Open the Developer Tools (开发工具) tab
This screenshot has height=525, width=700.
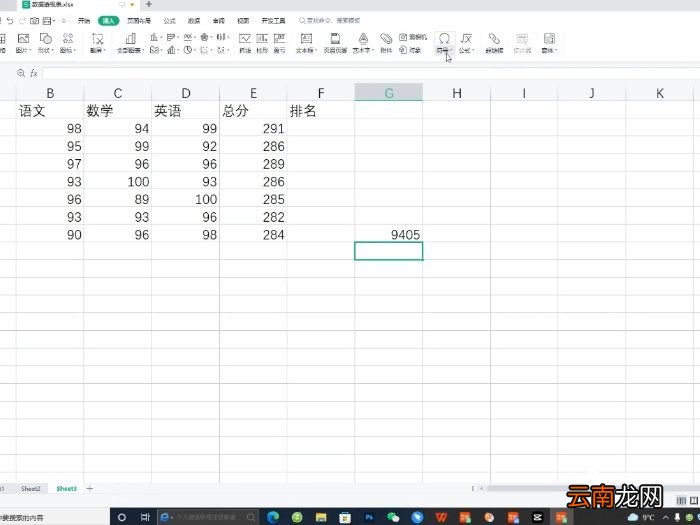point(273,21)
